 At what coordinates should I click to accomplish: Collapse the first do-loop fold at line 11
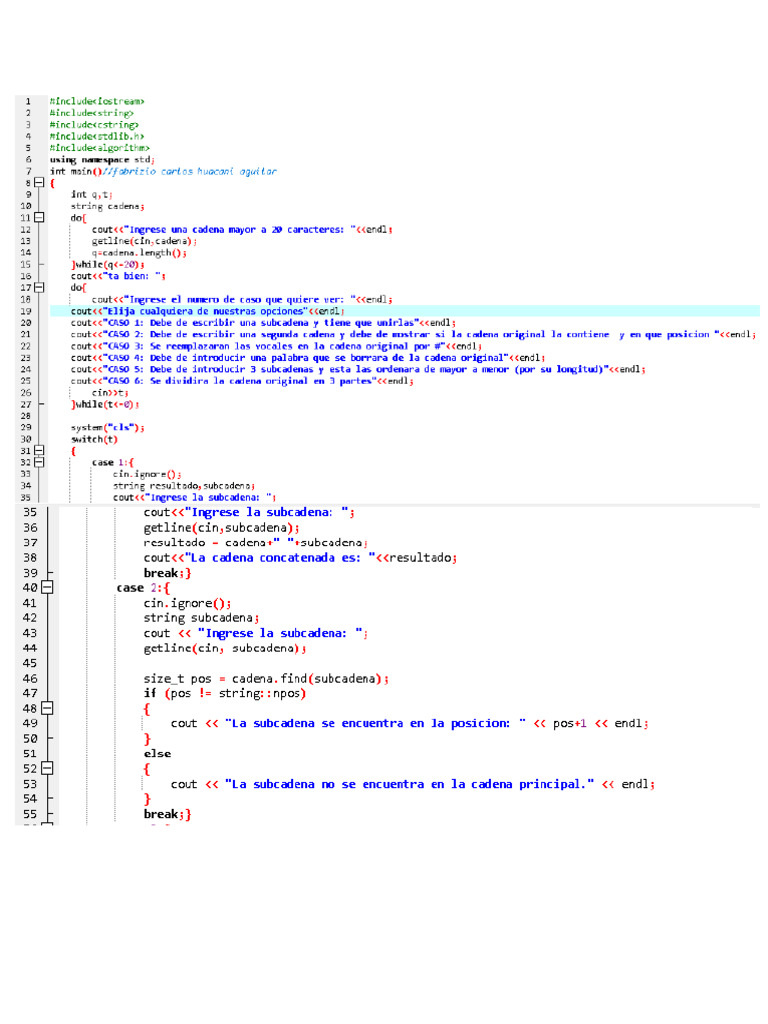point(39,217)
